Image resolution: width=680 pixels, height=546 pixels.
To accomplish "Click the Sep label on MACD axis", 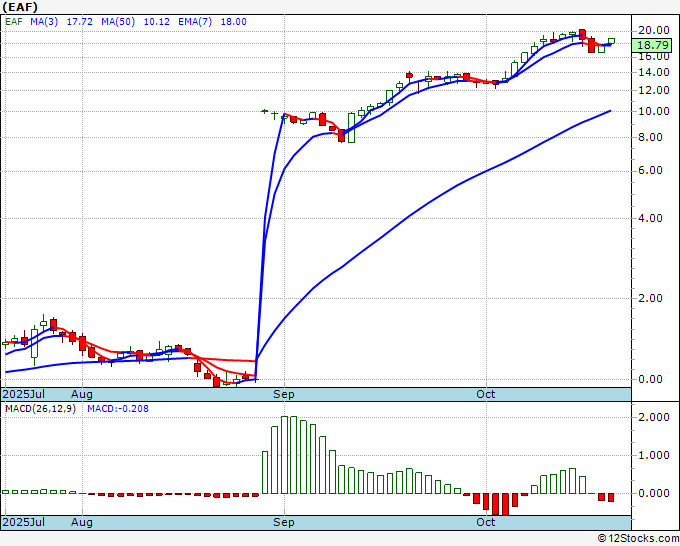I will click(x=284, y=522).
